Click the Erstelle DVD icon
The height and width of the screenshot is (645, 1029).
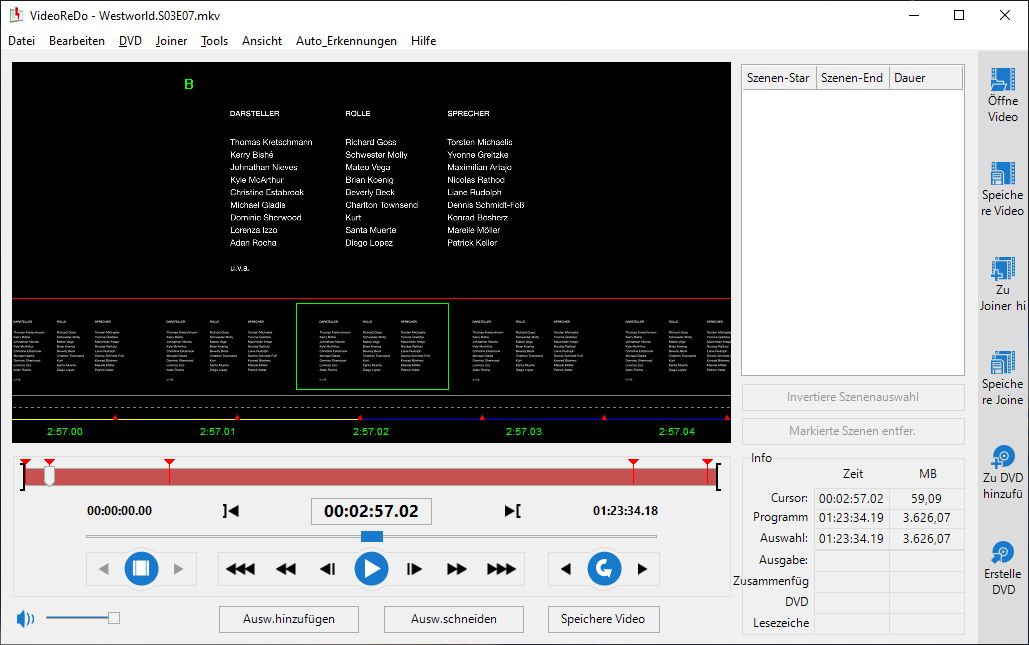click(x=1003, y=553)
